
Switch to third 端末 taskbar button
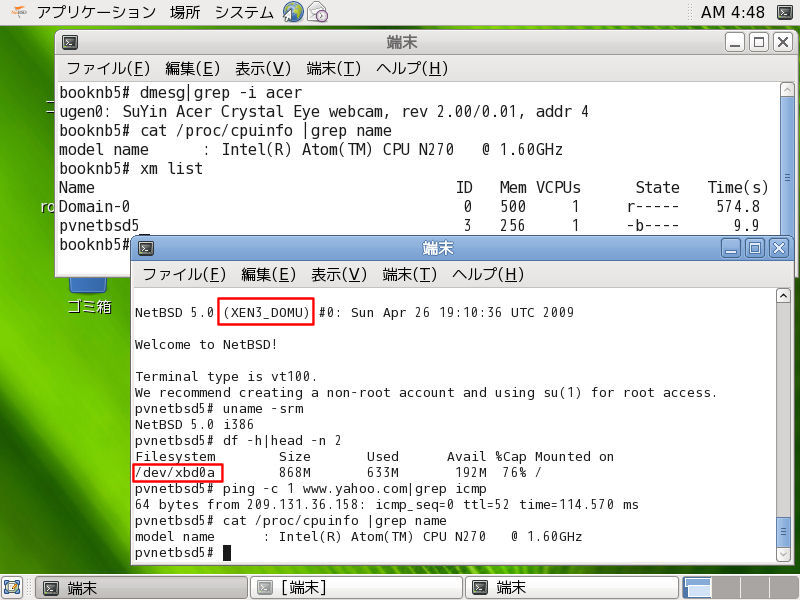point(571,588)
